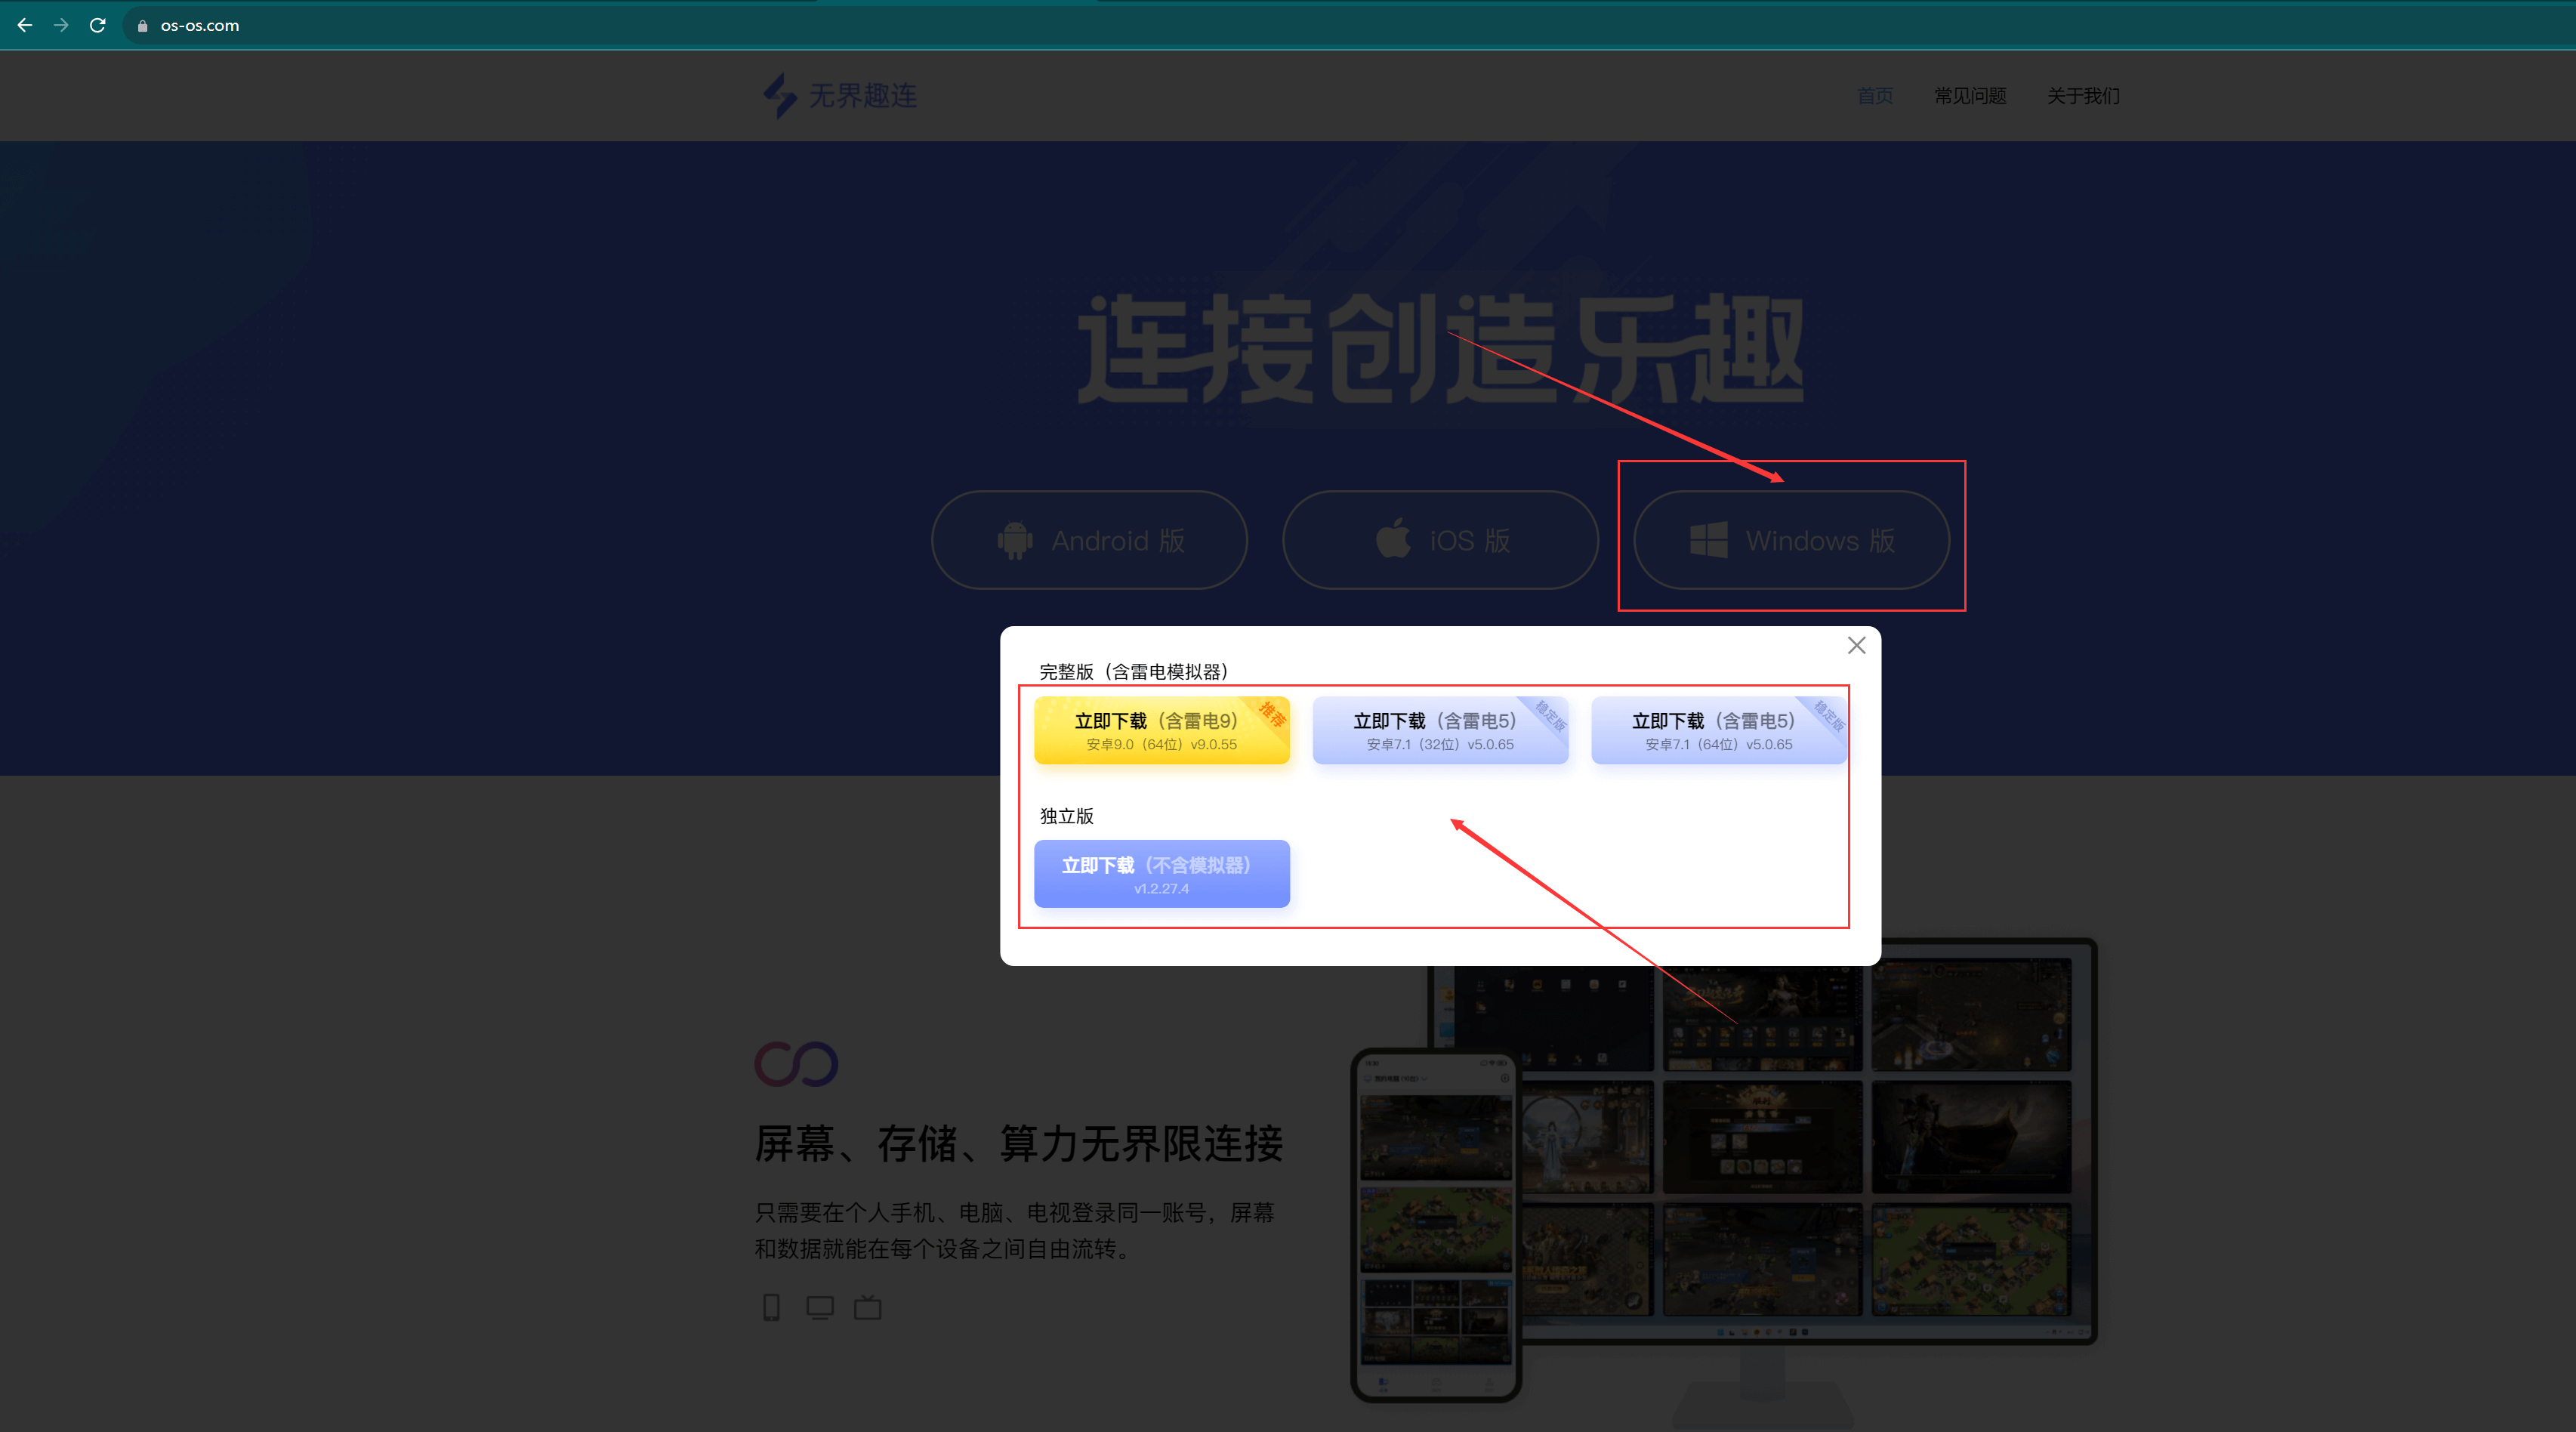Click the monitor device icon
The height and width of the screenshot is (1432, 2576).
[x=819, y=1307]
